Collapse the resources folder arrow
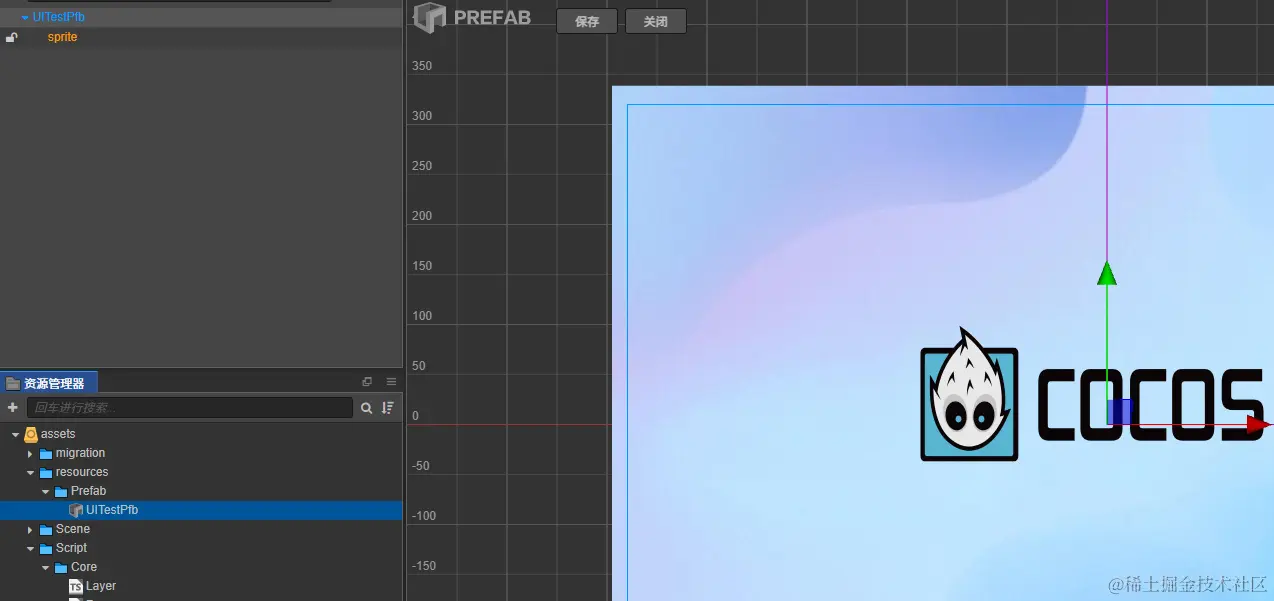 point(30,472)
